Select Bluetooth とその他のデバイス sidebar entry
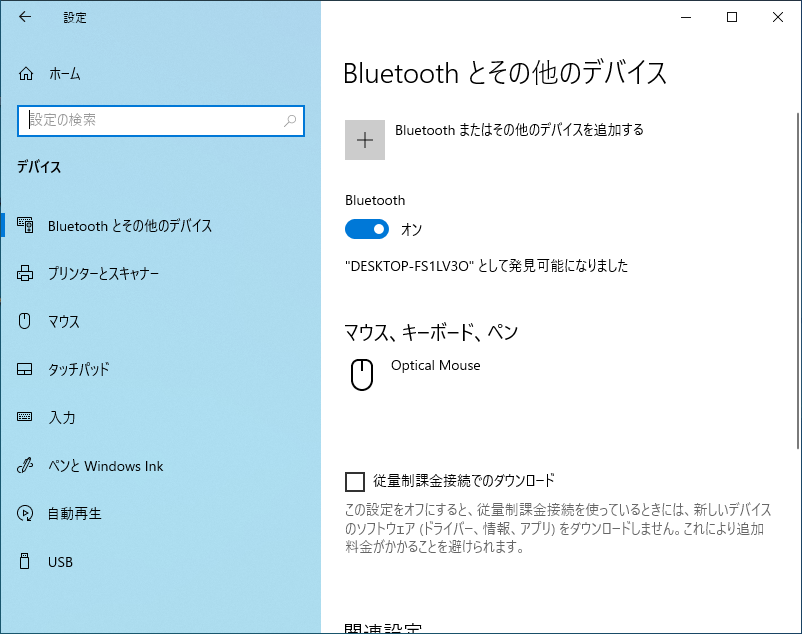The image size is (802, 634). point(130,225)
